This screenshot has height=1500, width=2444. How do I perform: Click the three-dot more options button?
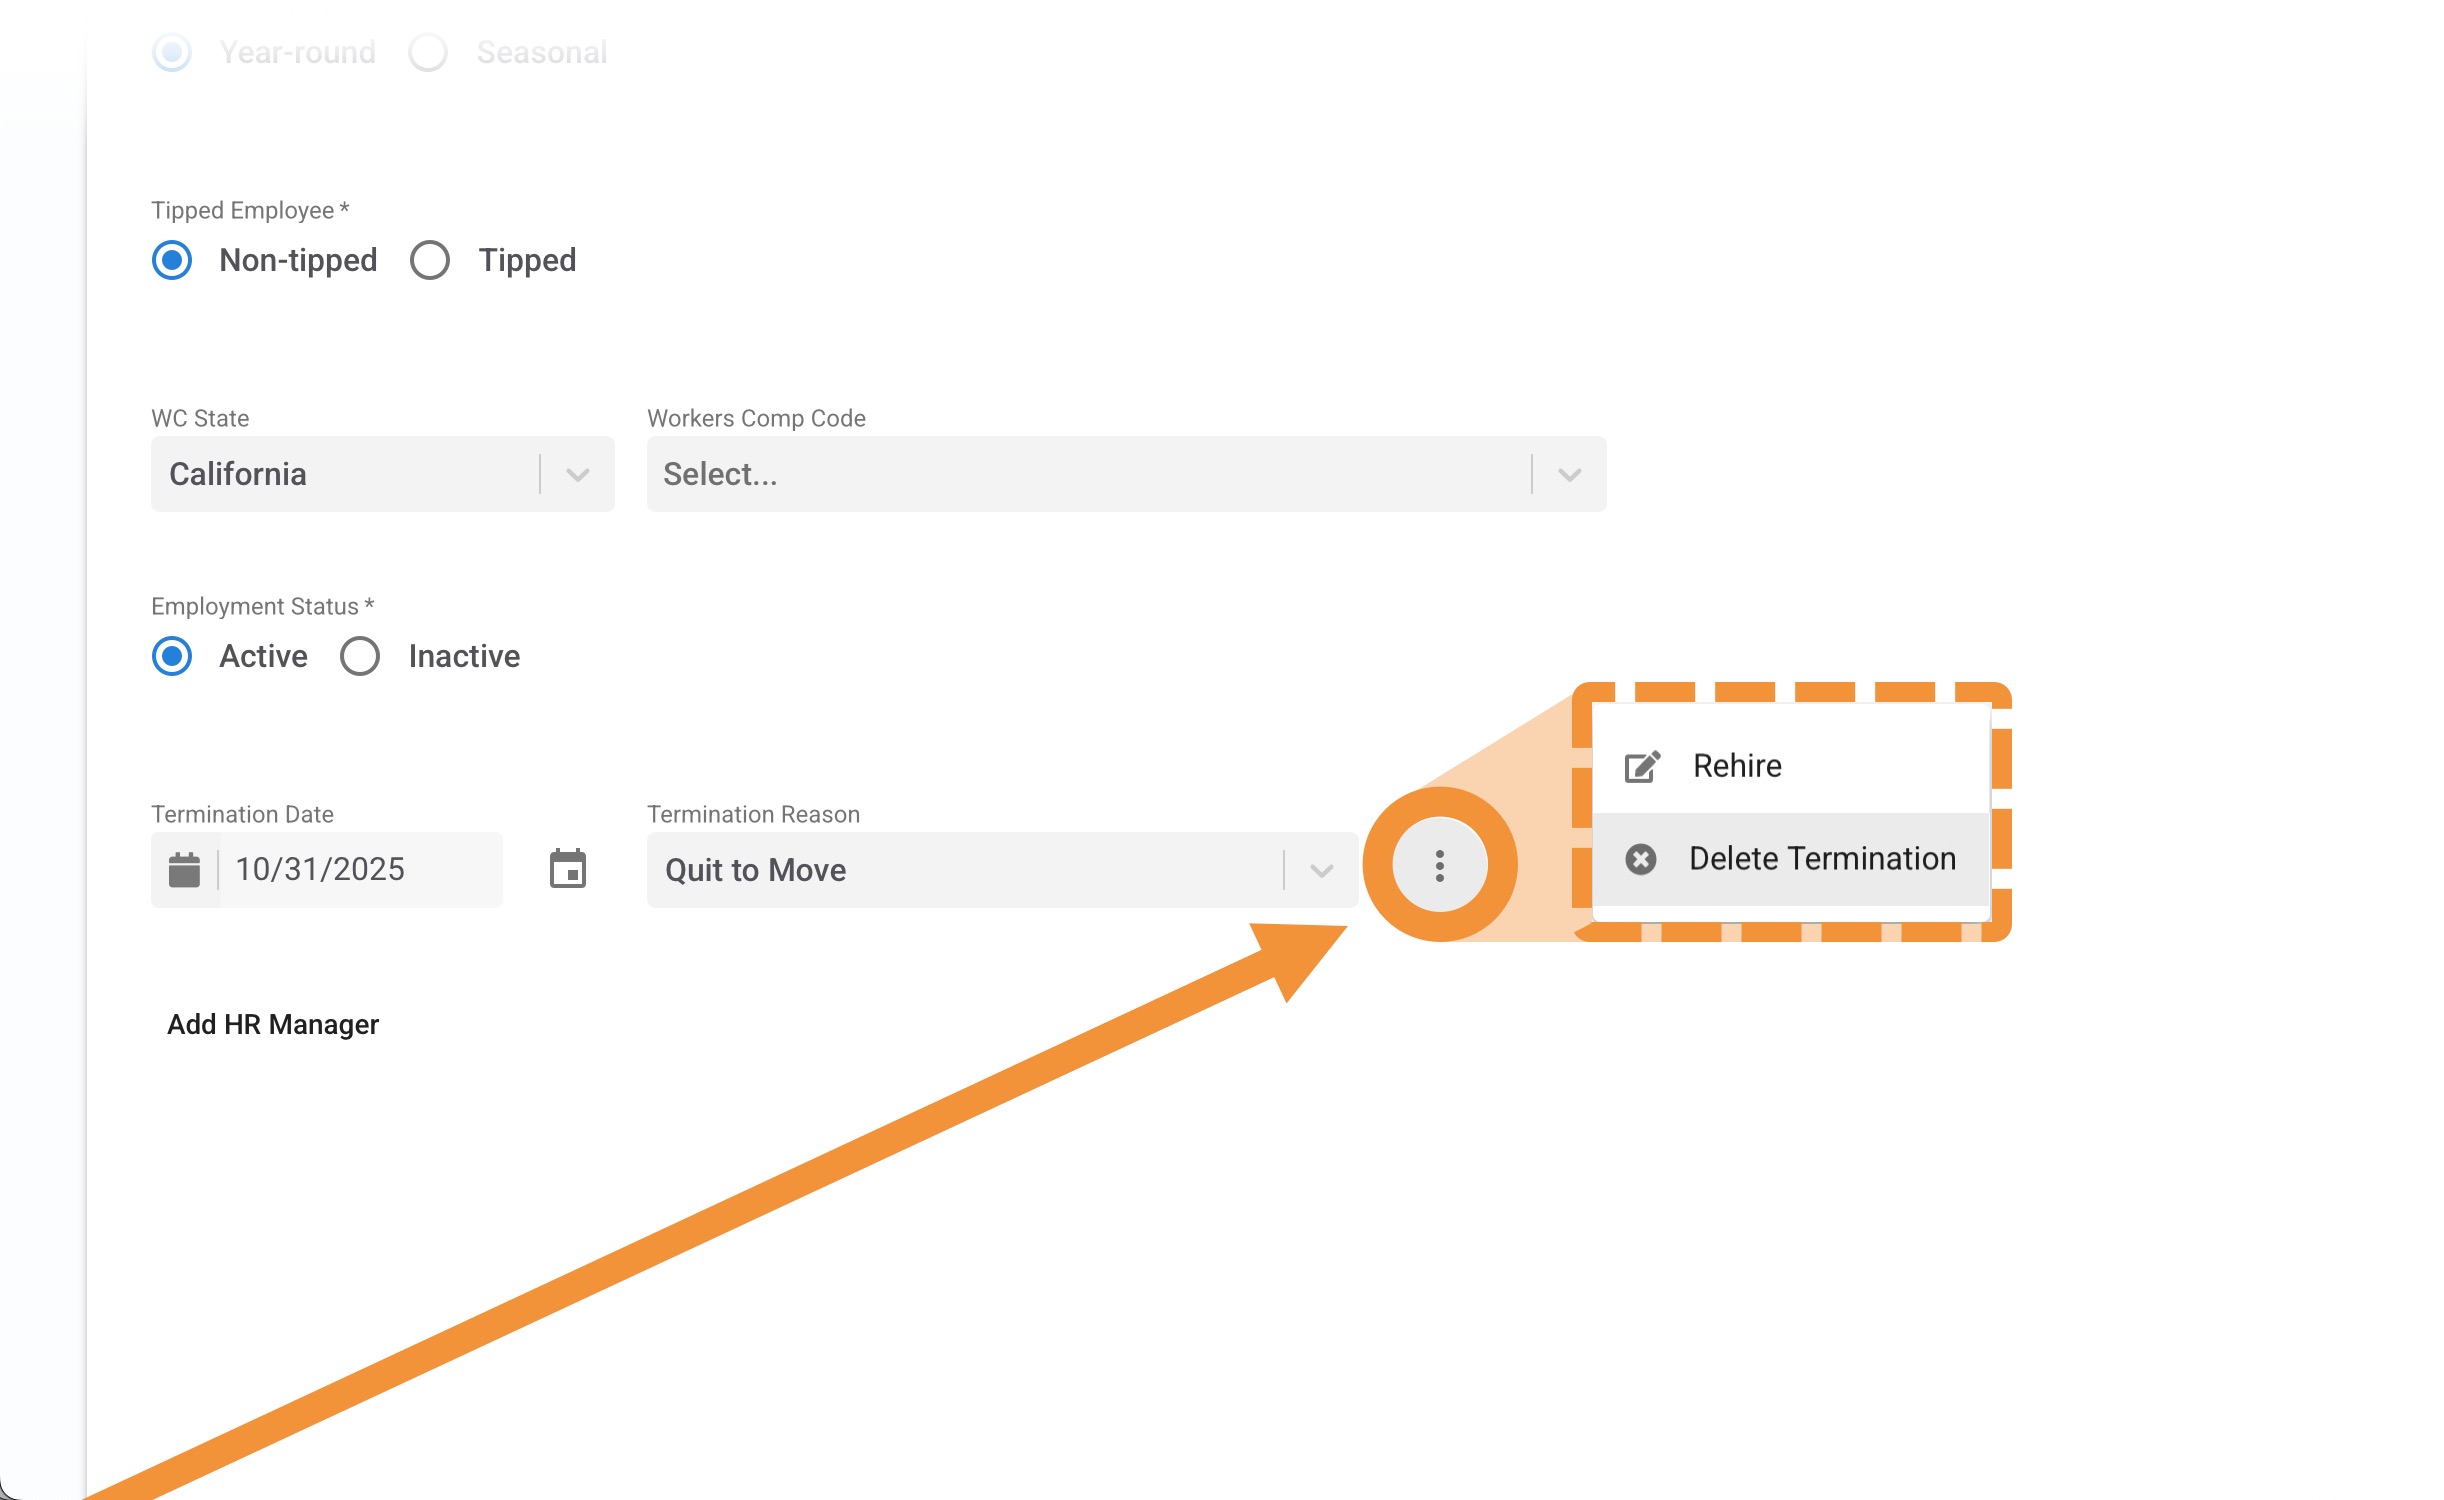coord(1439,865)
